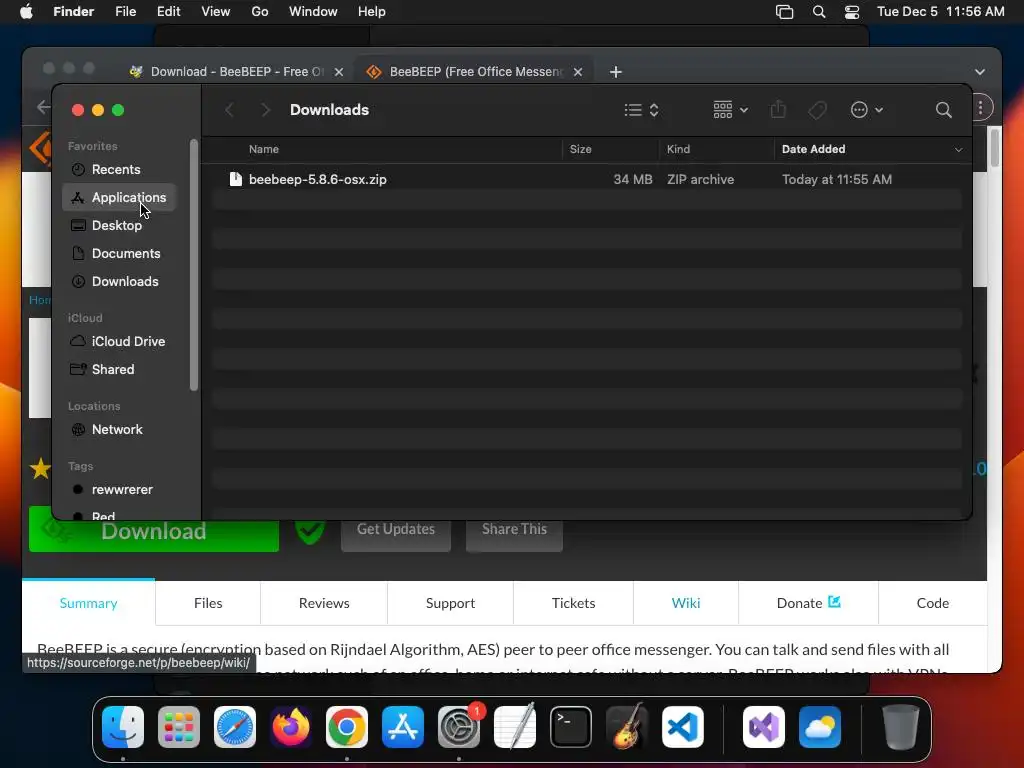
Task: Click the Share This button
Action: point(514,530)
